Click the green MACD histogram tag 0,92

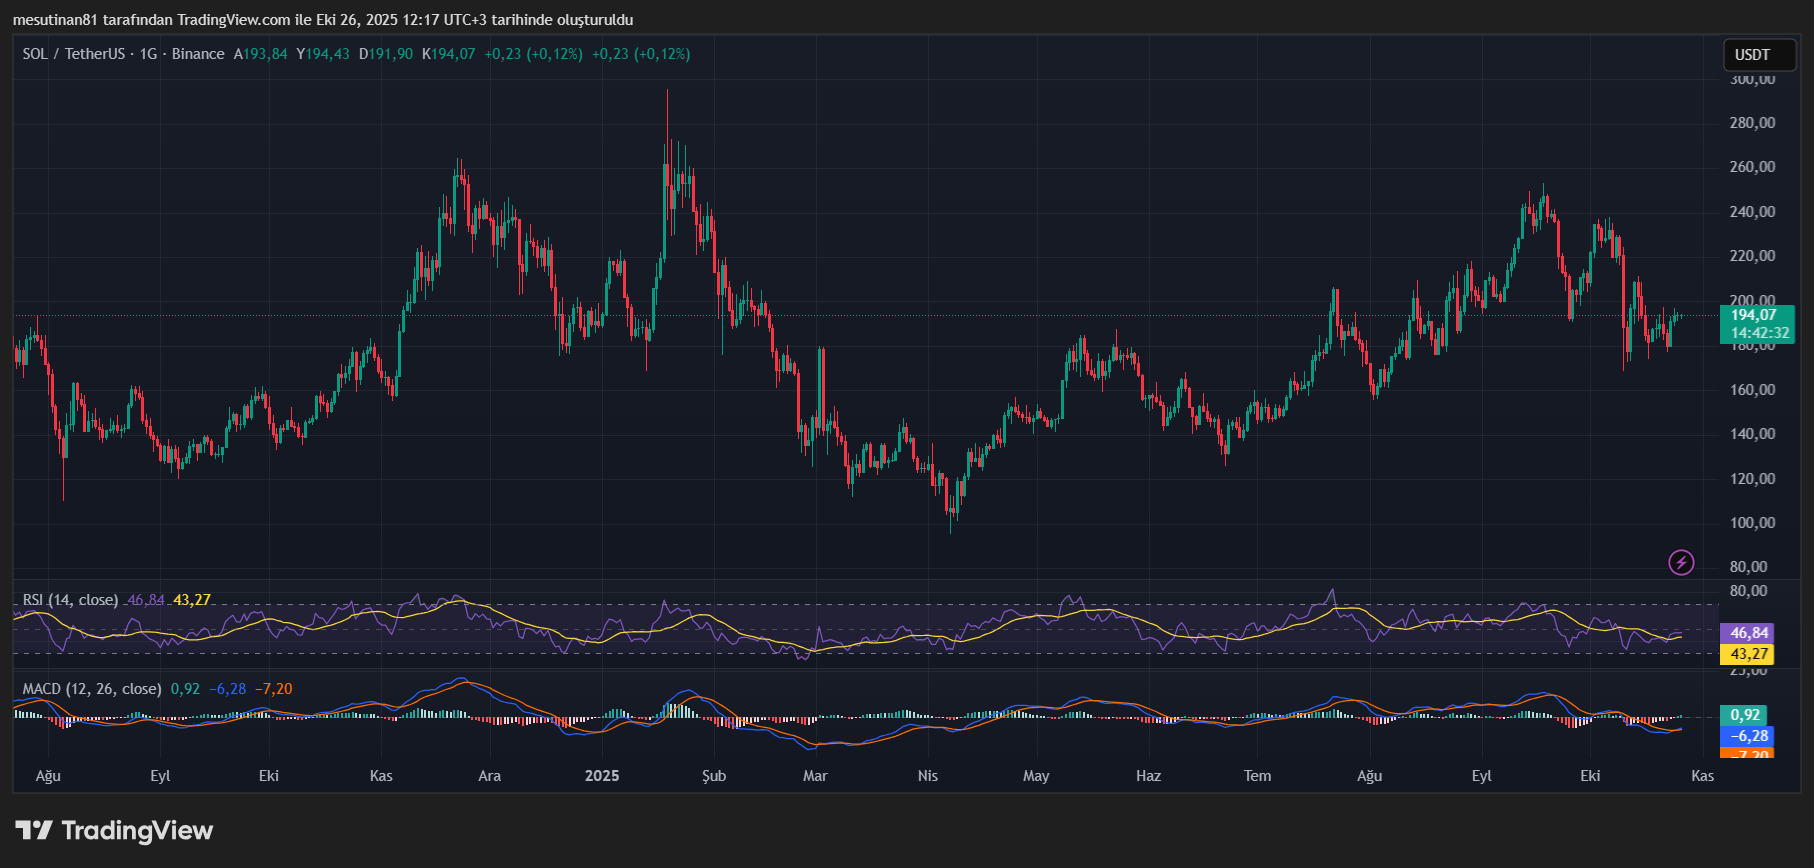point(1745,715)
